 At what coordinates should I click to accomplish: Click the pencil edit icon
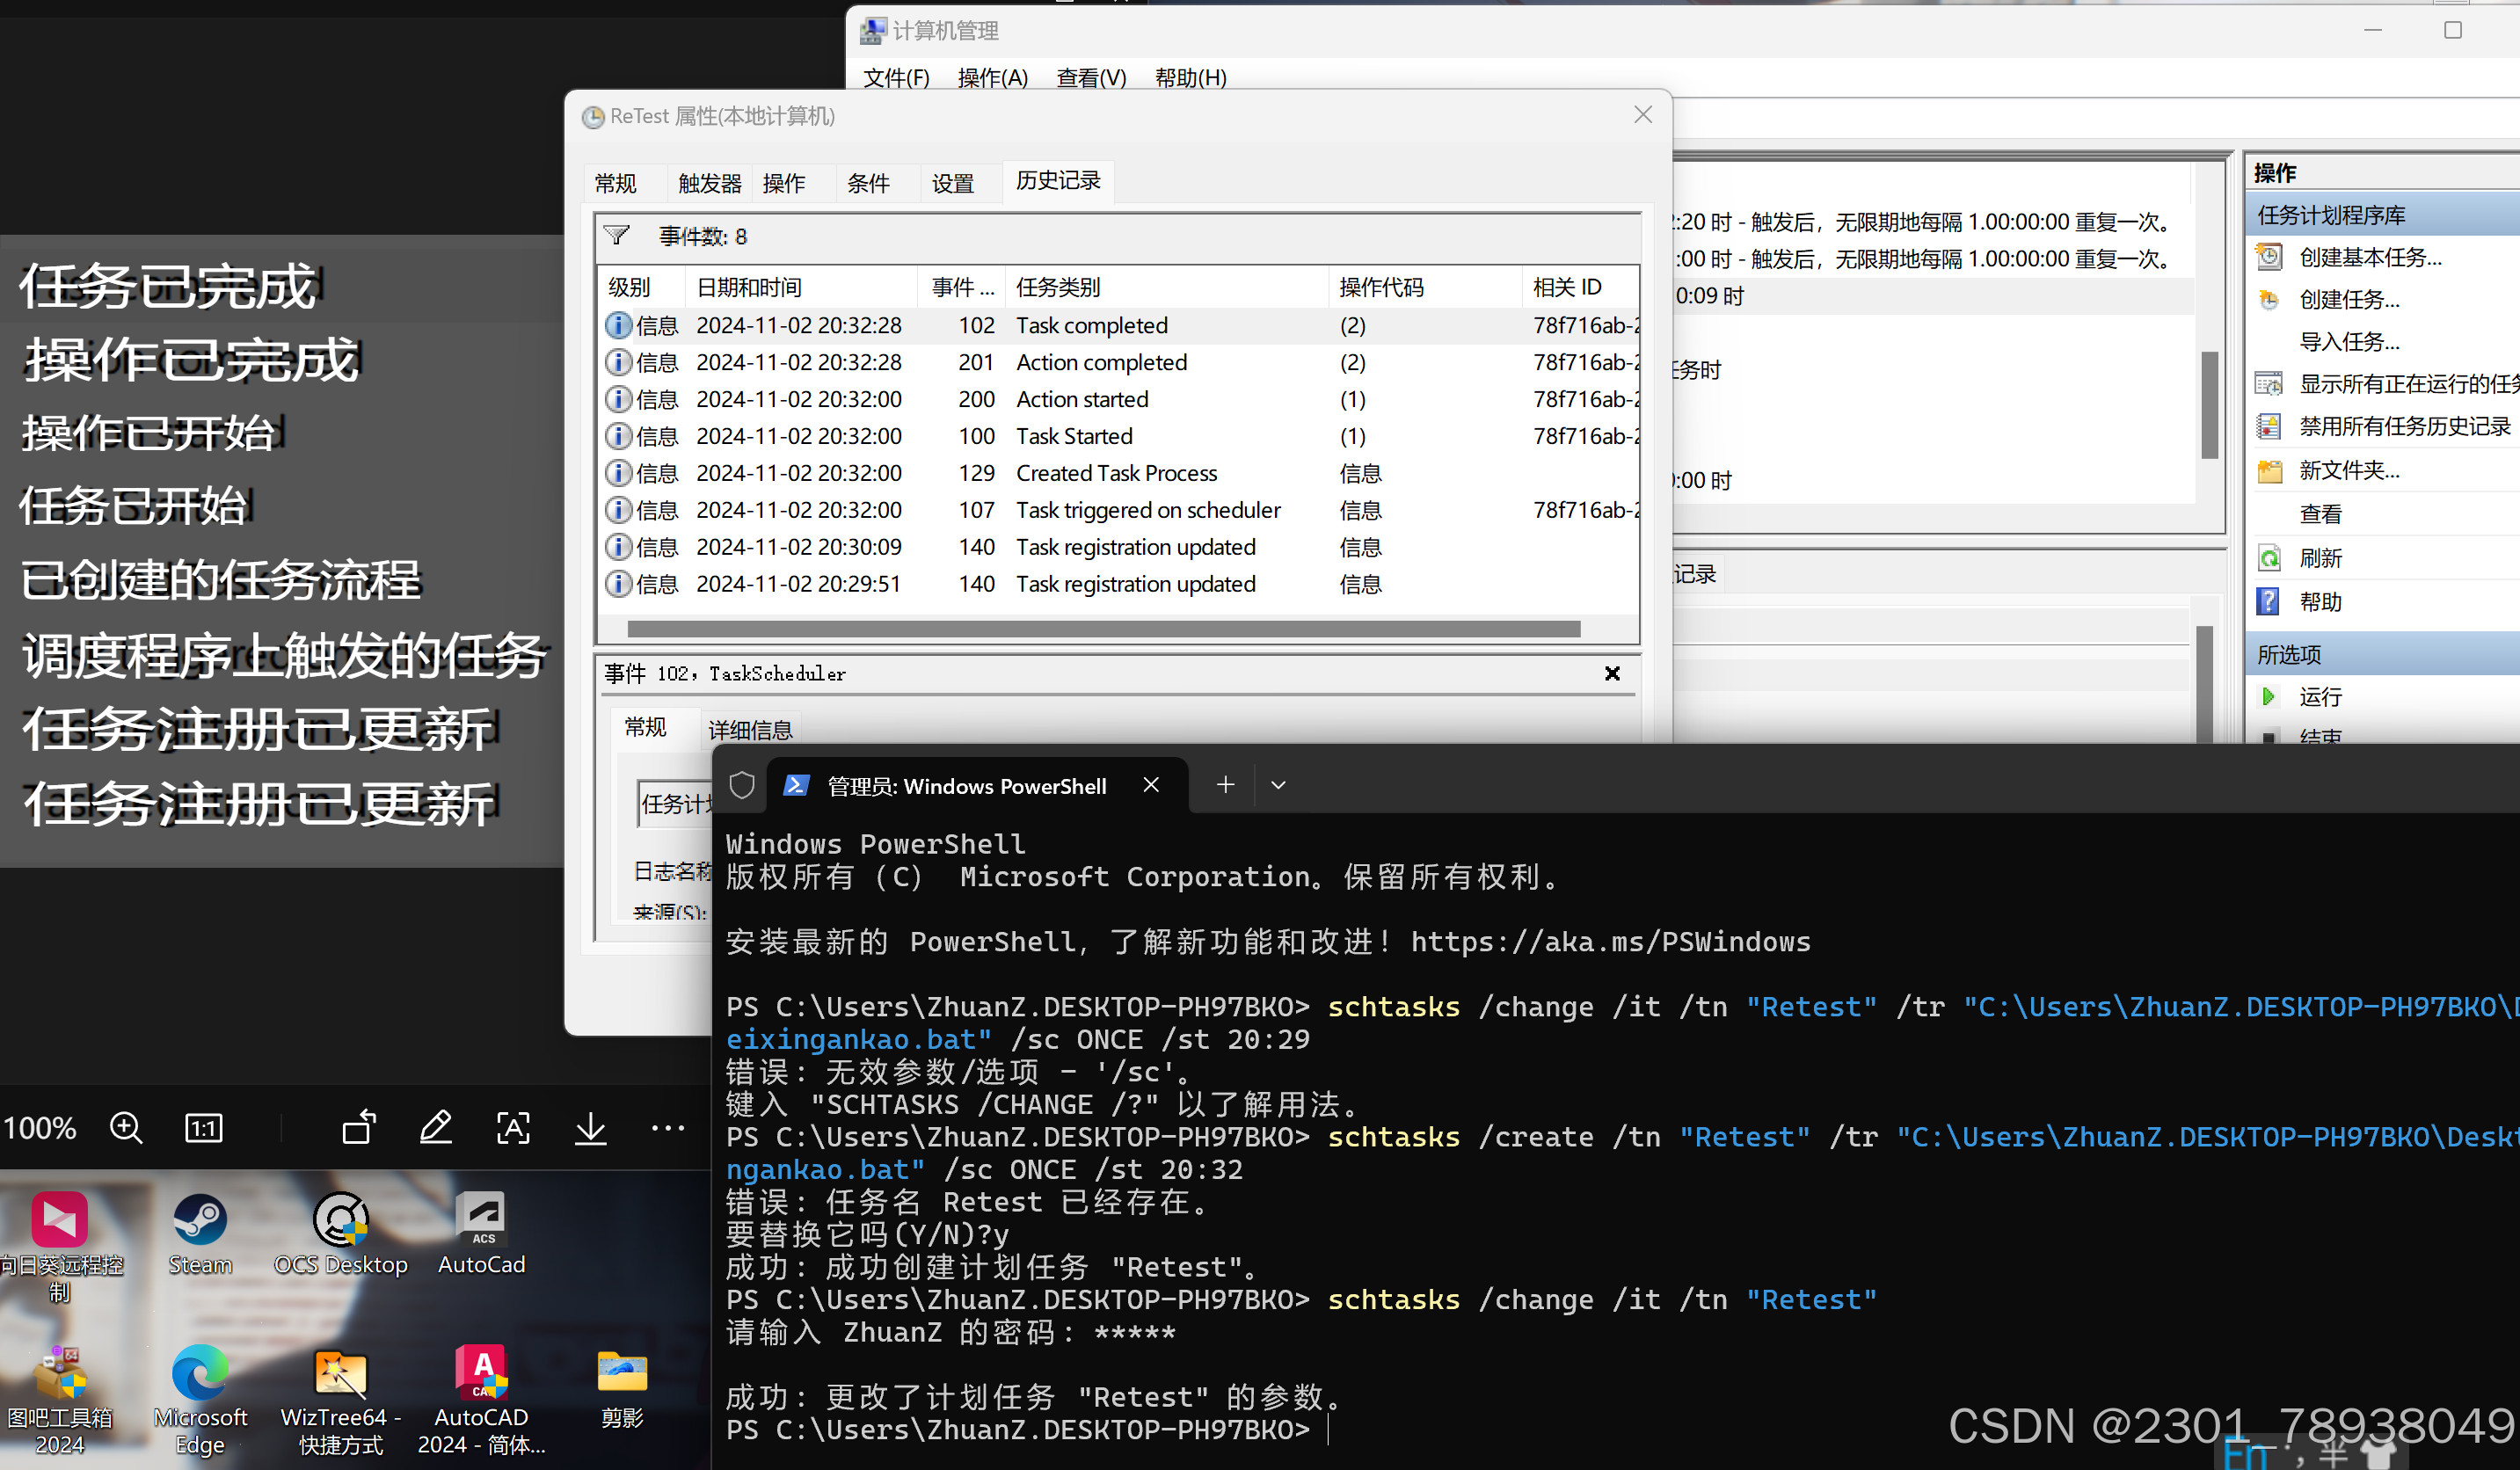click(x=436, y=1128)
